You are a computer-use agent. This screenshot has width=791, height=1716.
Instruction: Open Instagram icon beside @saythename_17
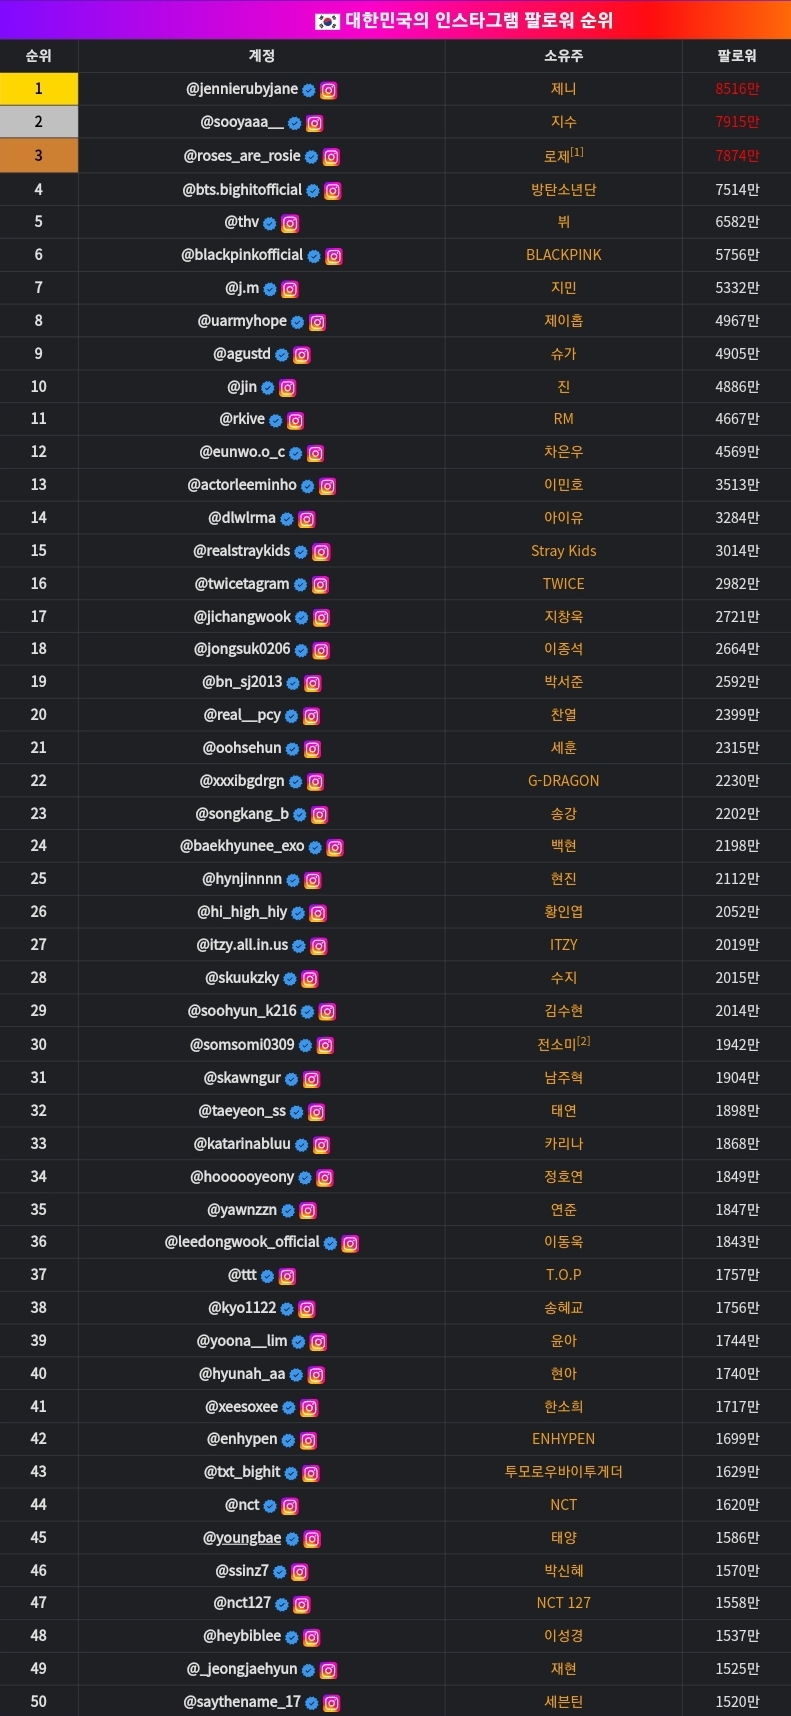coord(331,1702)
